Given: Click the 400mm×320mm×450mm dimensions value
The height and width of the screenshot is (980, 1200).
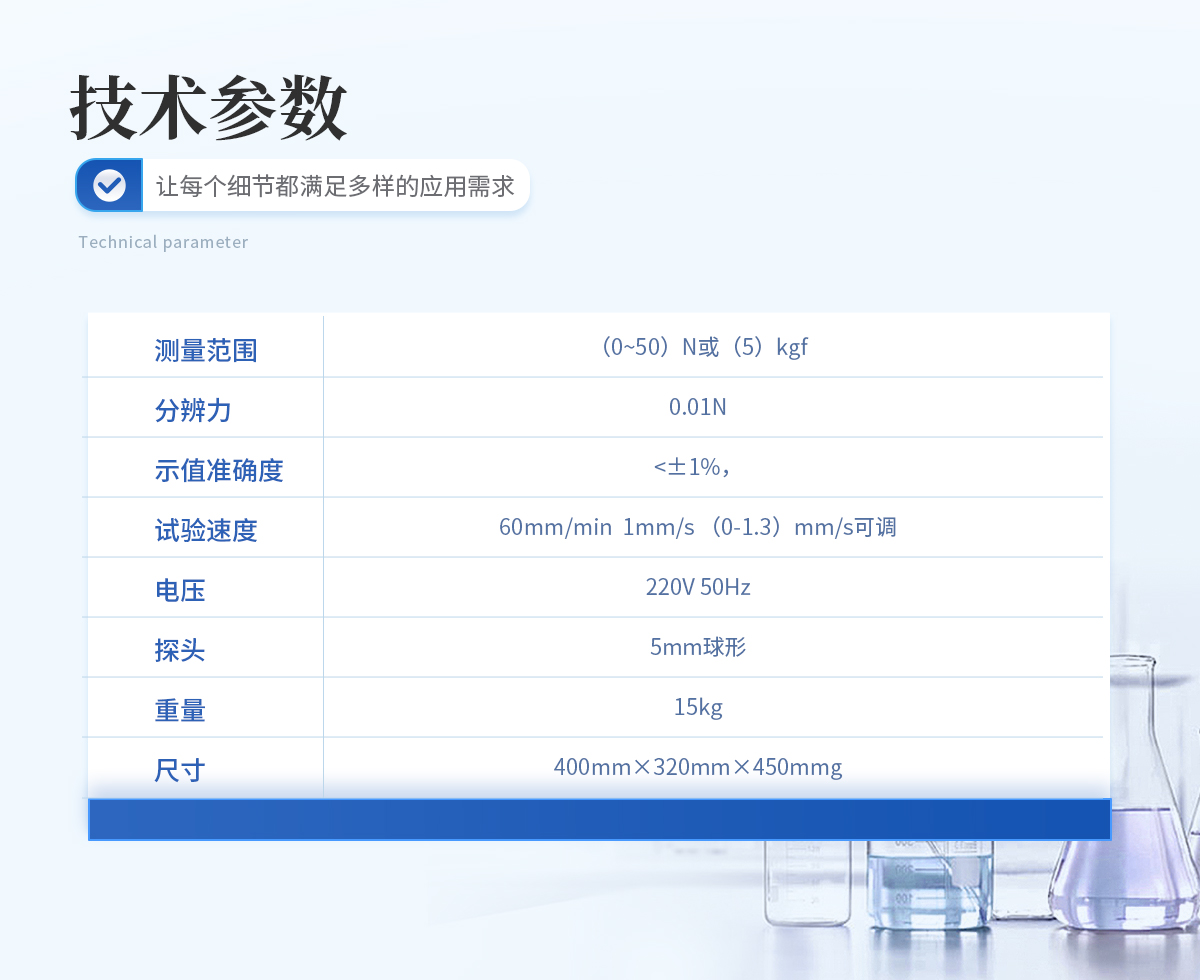Looking at the screenshot, I should pos(698,767).
